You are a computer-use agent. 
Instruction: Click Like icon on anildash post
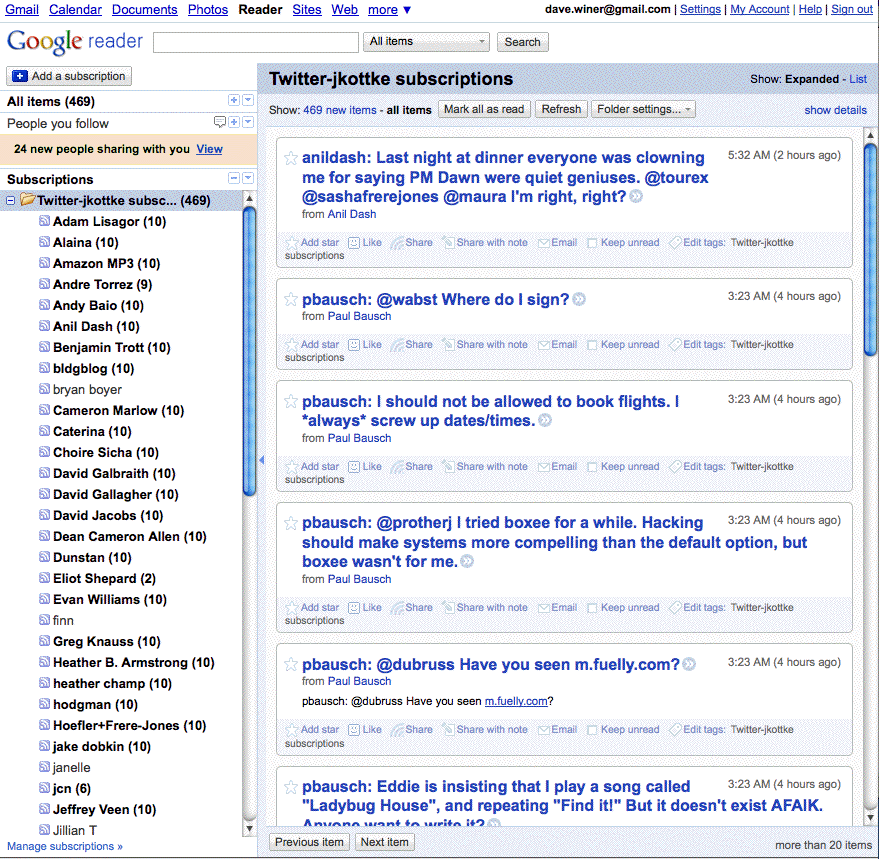click(x=354, y=243)
